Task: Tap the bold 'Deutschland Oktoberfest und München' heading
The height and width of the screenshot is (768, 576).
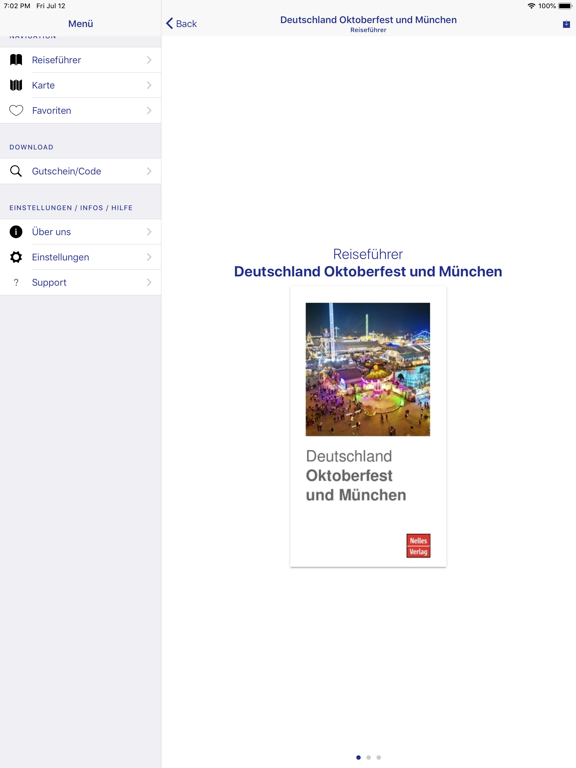Action: (368, 271)
